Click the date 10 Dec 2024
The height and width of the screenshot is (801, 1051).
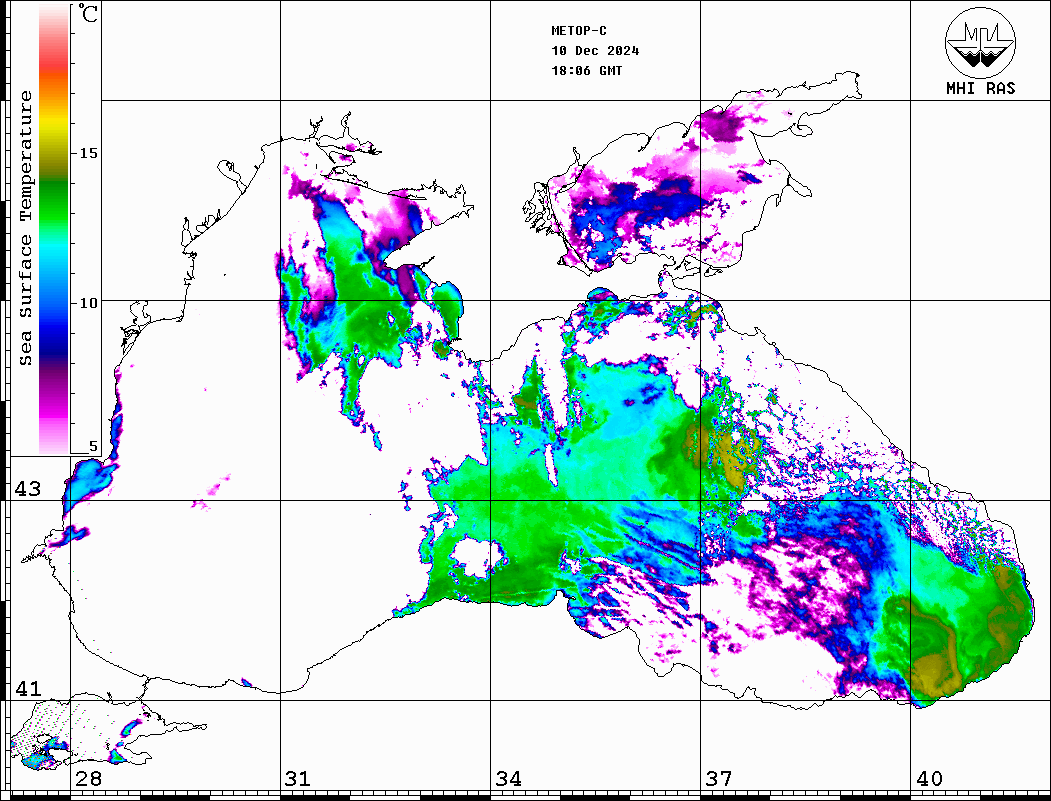coord(595,51)
